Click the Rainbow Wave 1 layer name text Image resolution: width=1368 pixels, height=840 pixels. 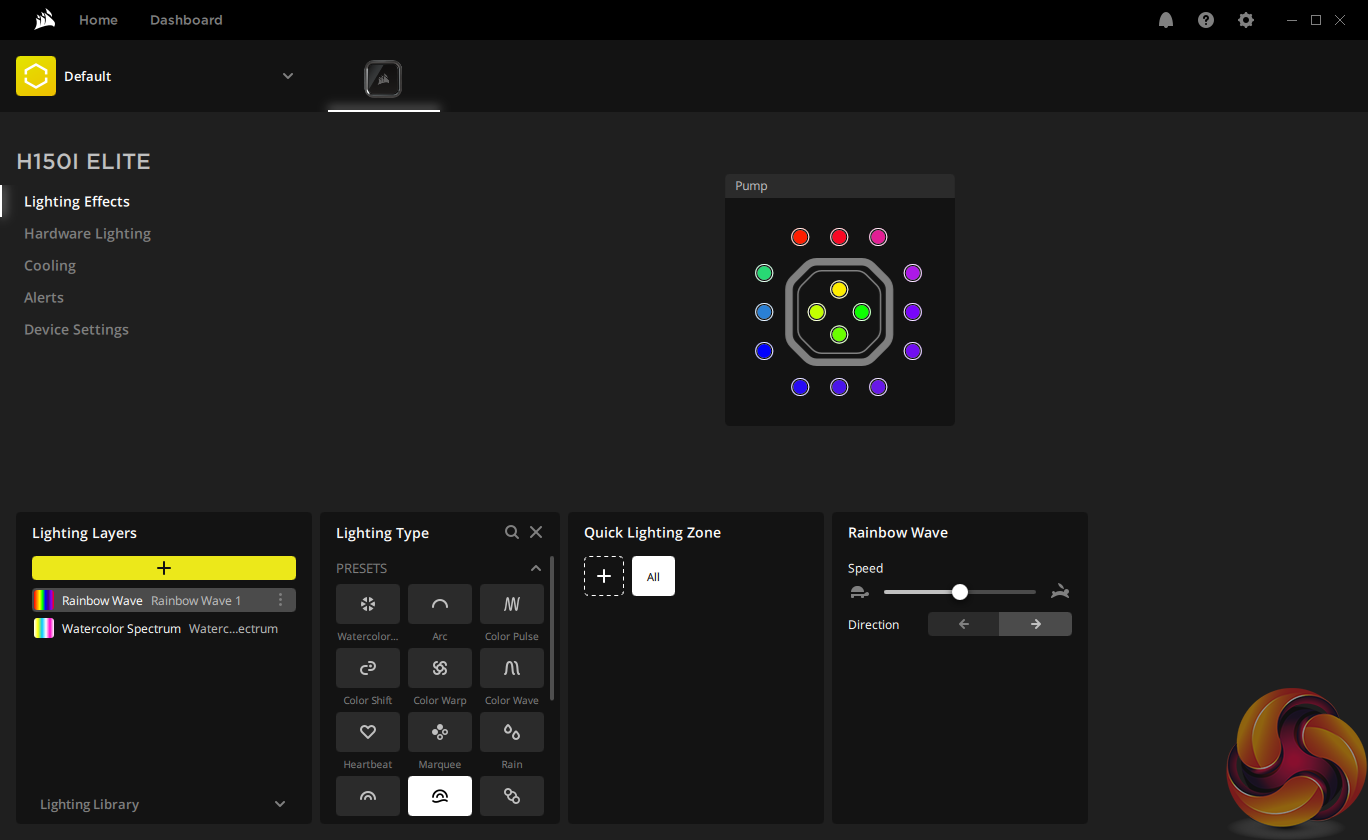pos(196,601)
